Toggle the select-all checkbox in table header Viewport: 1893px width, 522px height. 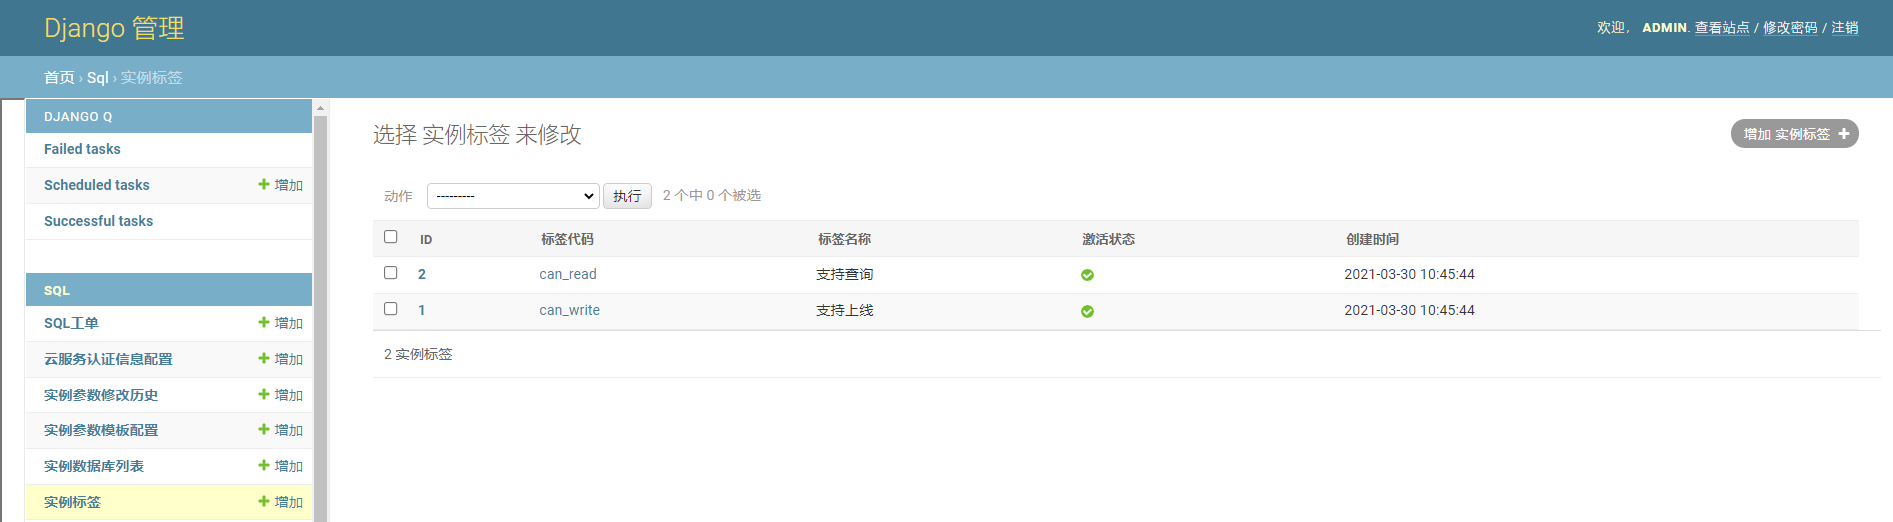coord(391,237)
